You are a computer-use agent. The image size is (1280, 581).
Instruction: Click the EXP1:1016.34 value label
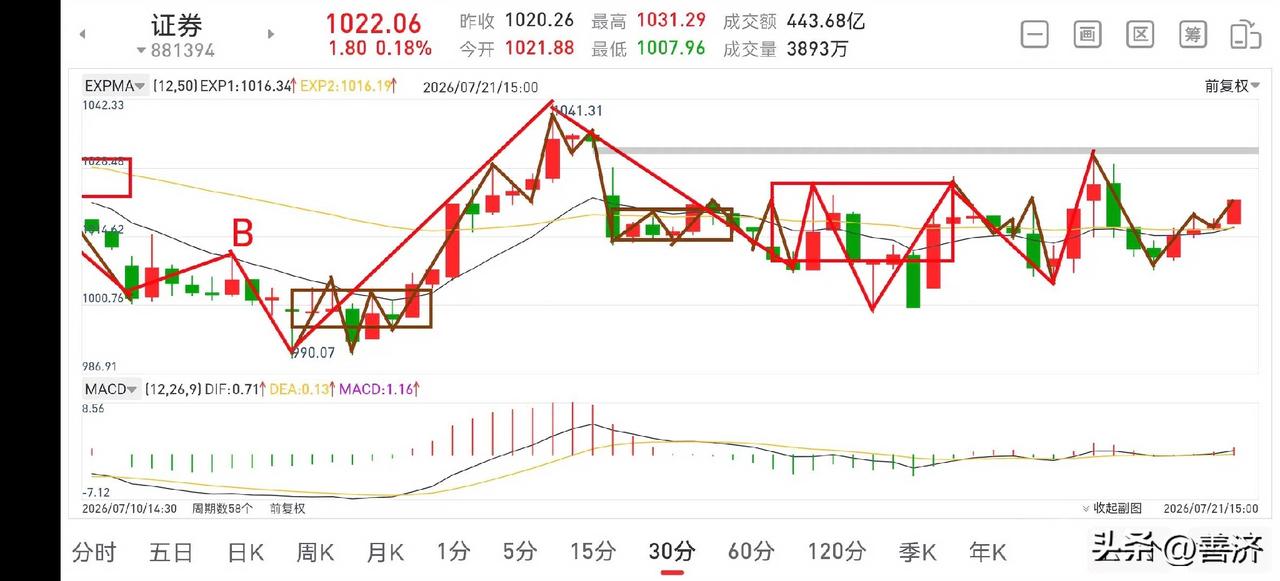click(x=249, y=87)
